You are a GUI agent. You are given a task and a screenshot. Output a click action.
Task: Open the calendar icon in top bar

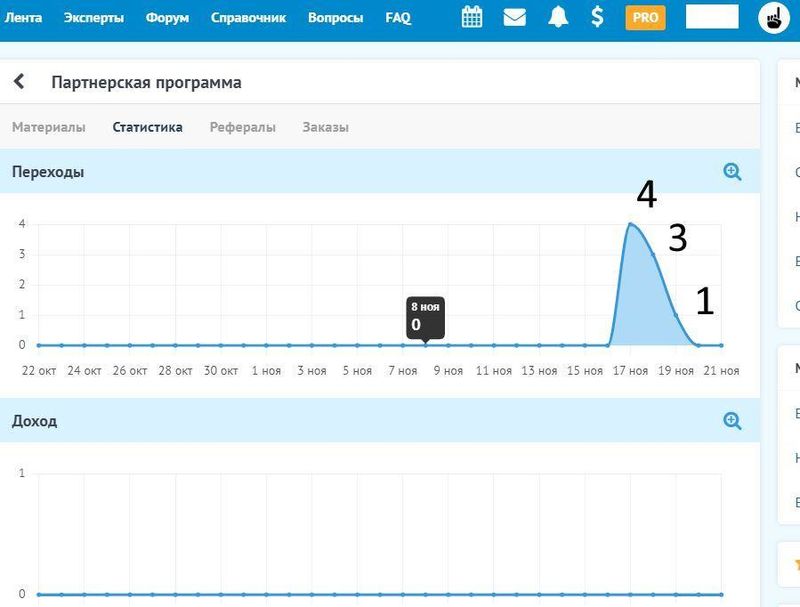click(x=472, y=17)
